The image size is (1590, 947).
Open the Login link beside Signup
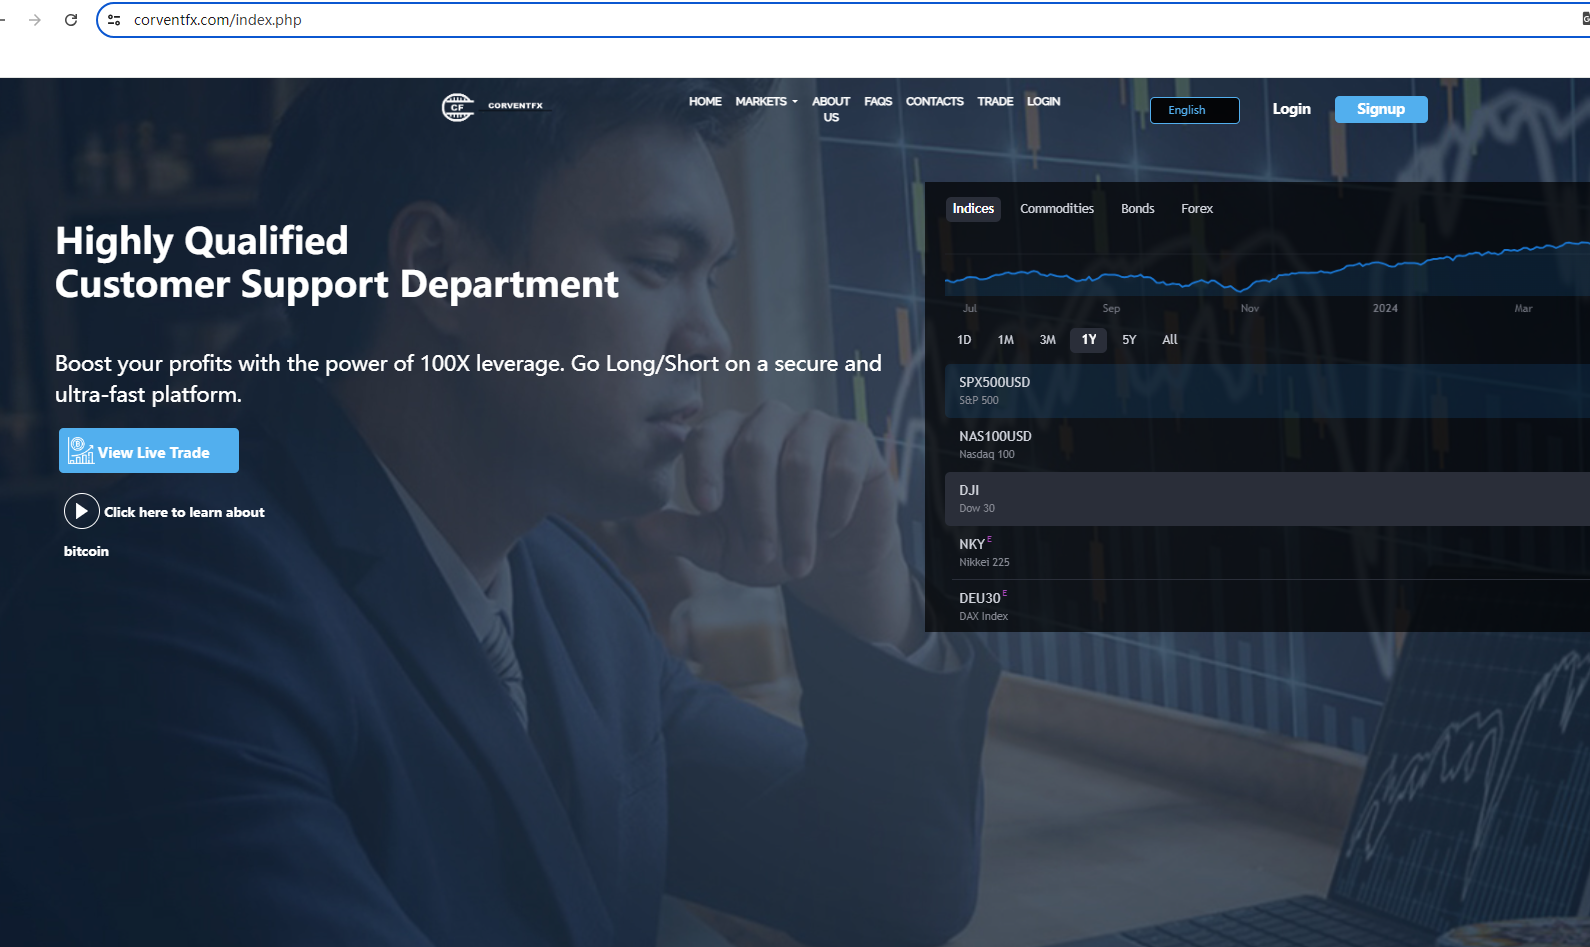click(x=1291, y=109)
